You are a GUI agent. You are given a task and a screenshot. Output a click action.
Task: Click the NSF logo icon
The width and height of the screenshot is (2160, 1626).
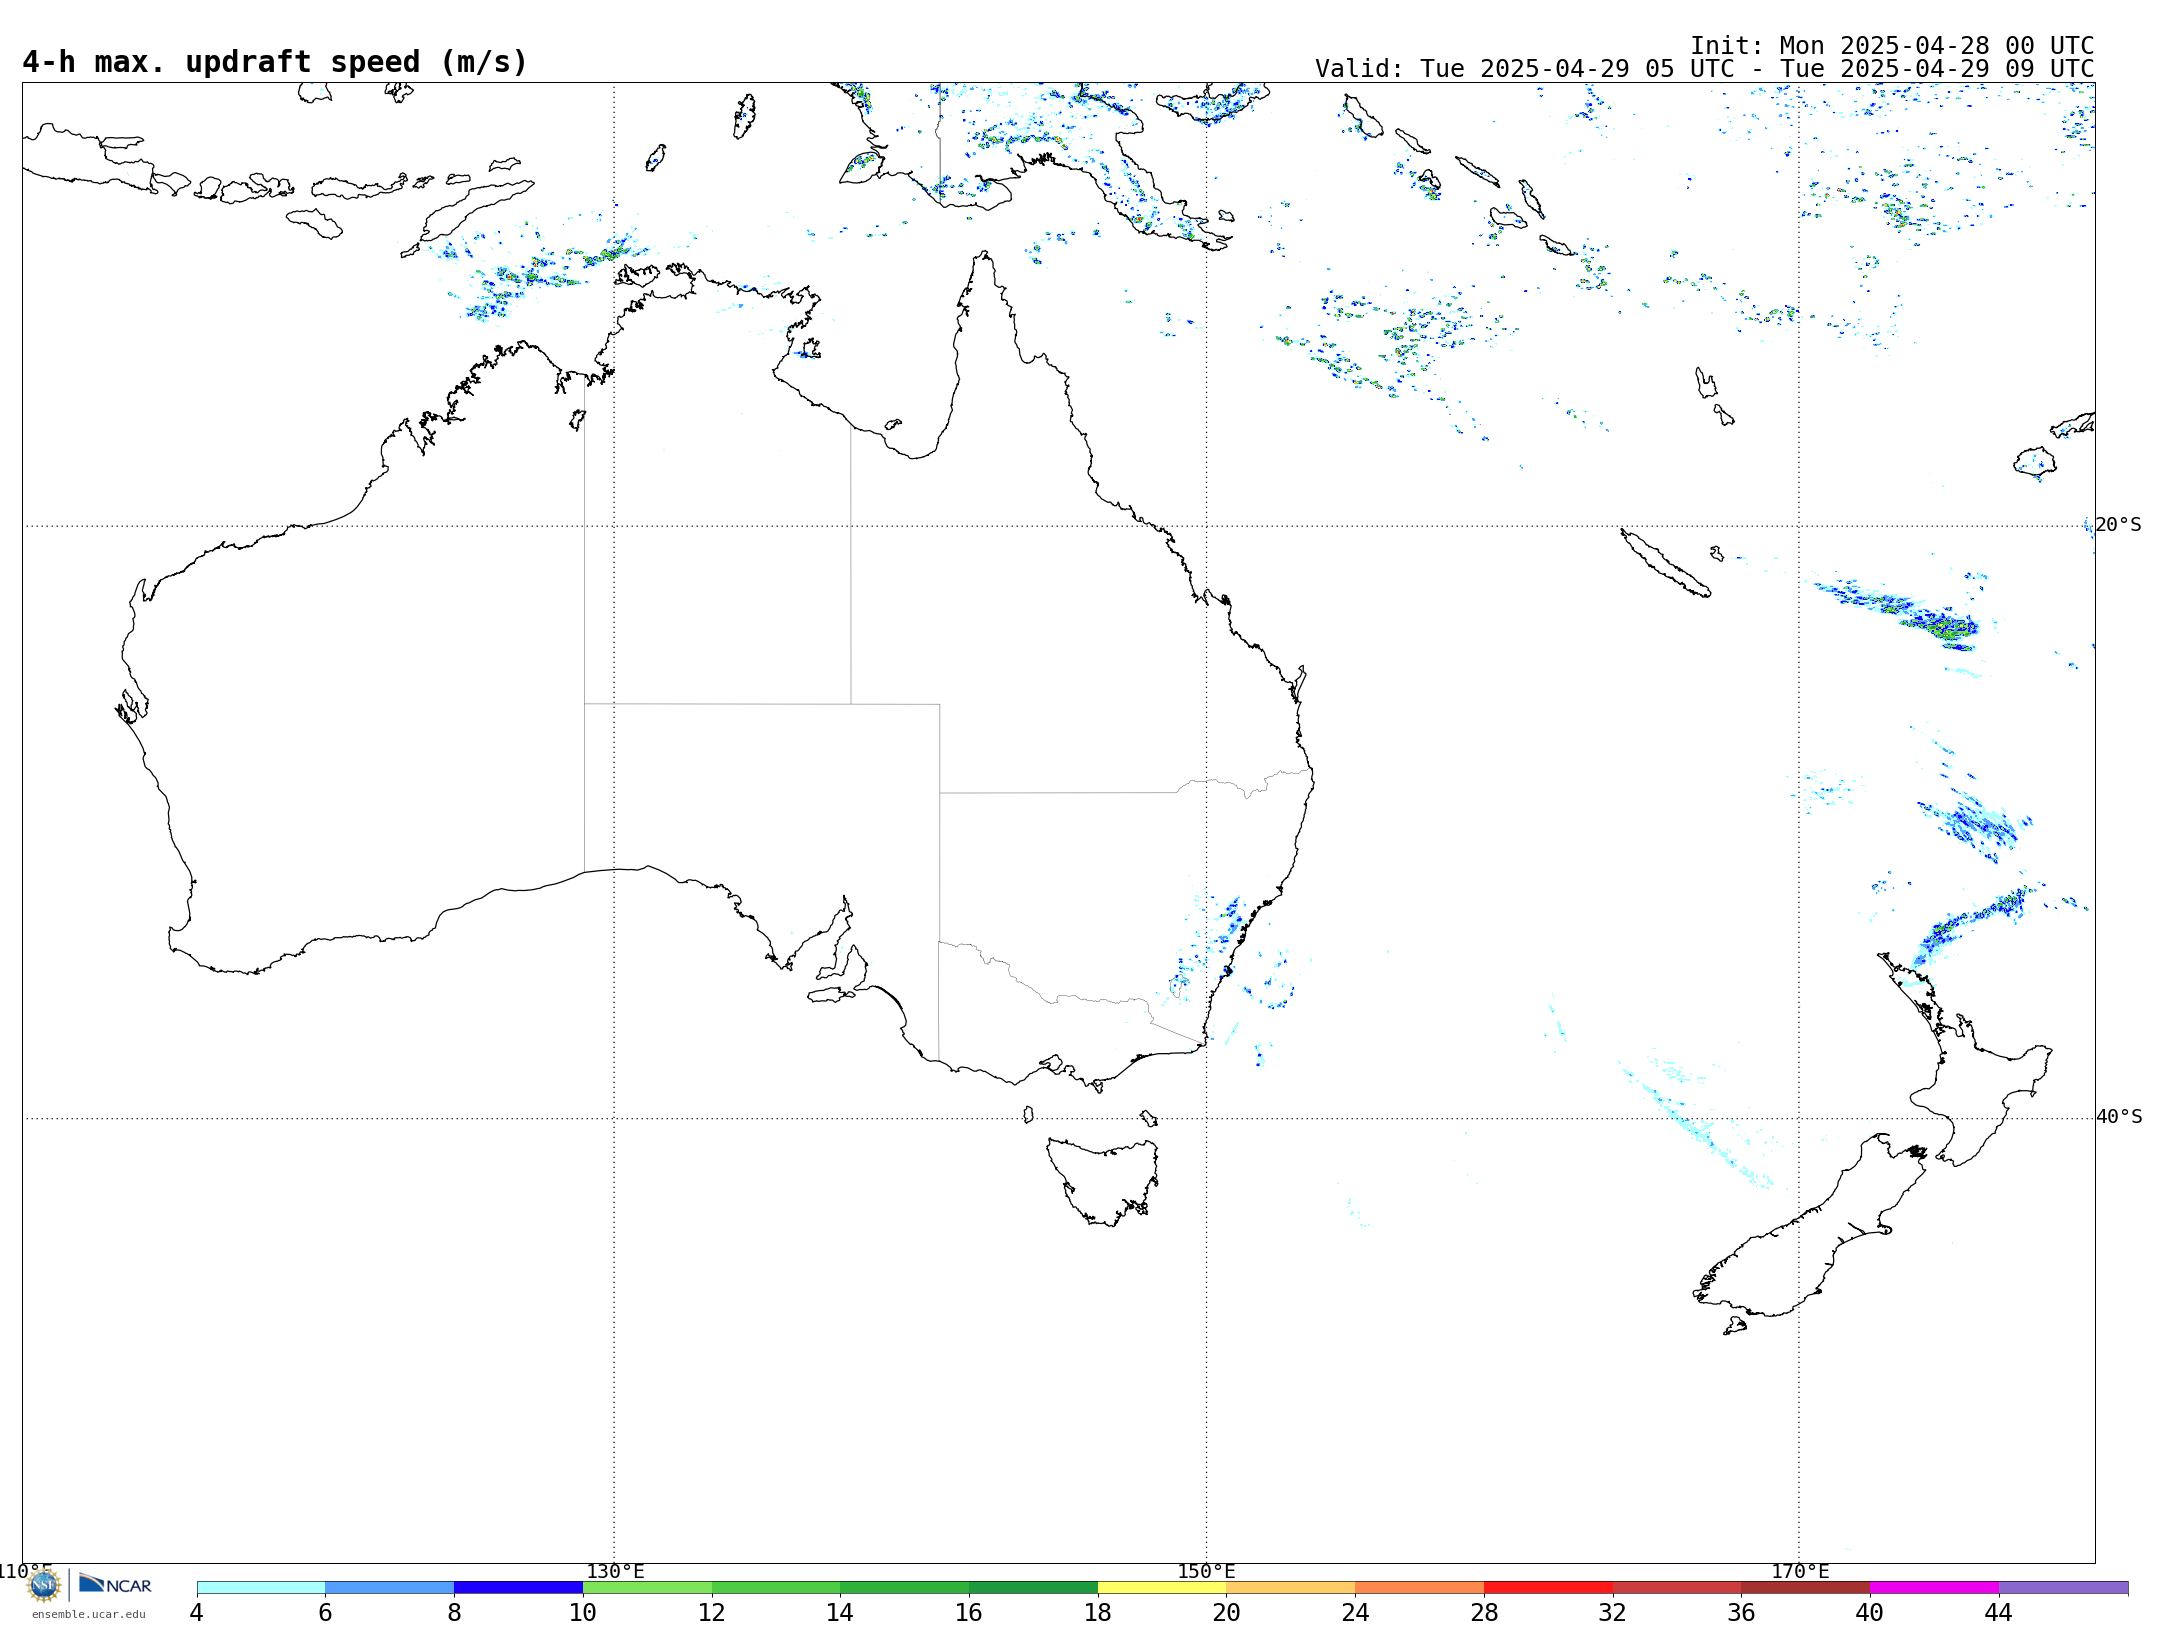point(44,1585)
